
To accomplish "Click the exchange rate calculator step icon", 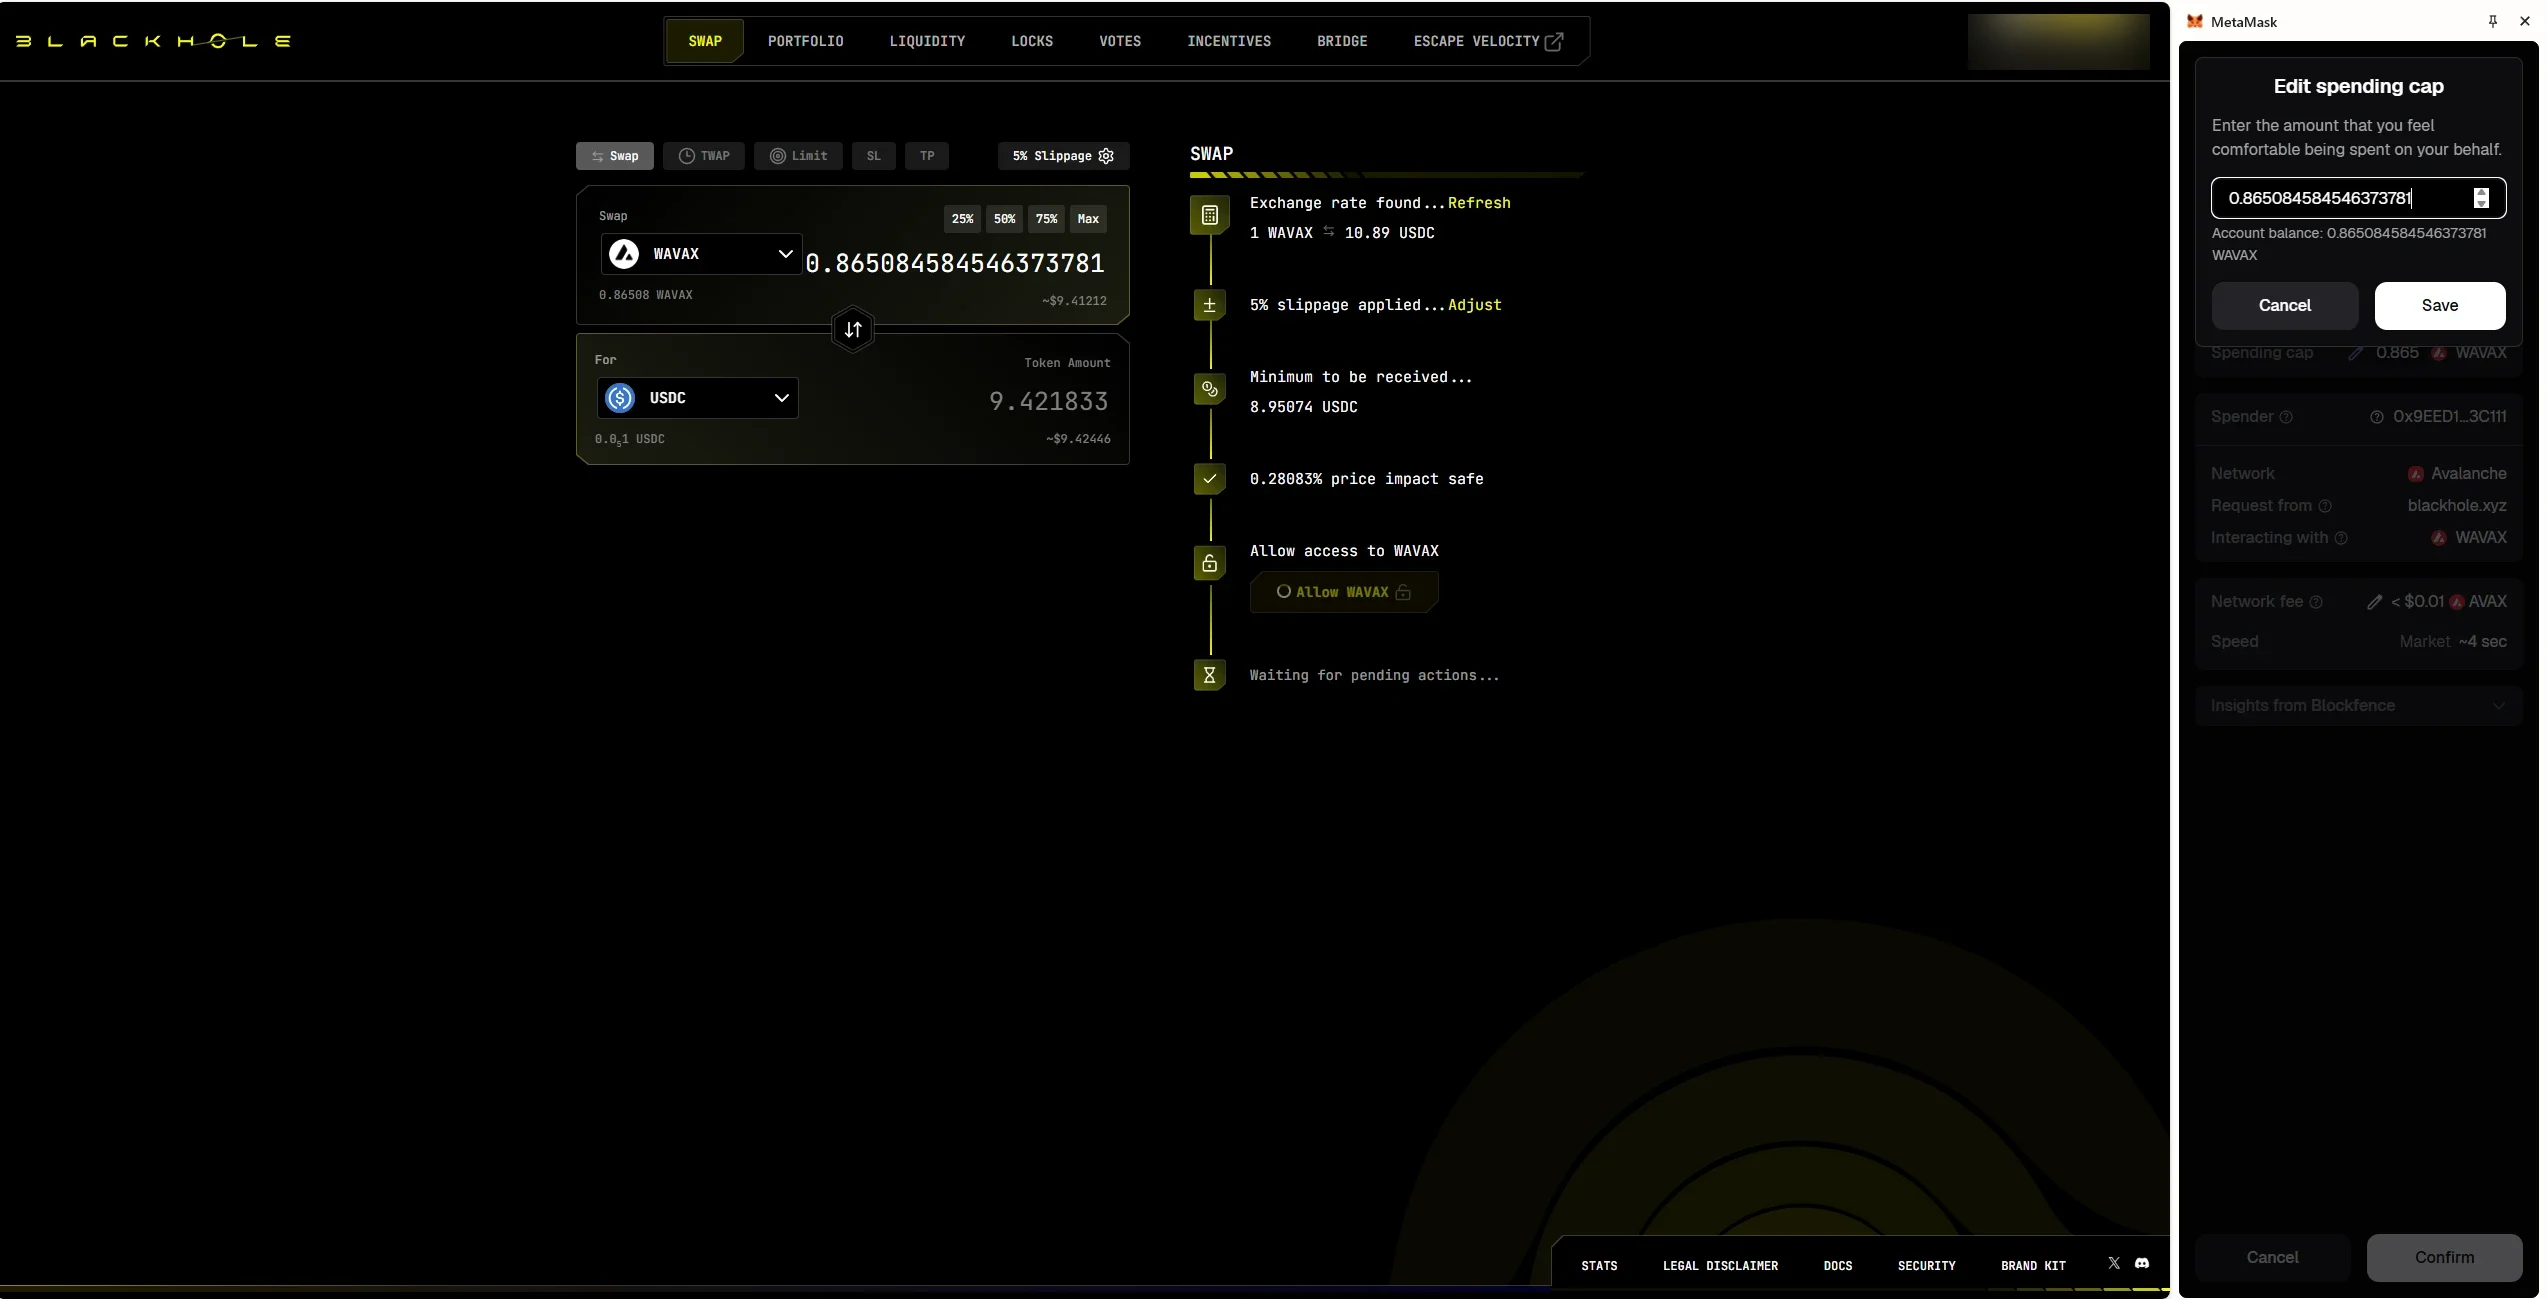I will pyautogui.click(x=1209, y=215).
